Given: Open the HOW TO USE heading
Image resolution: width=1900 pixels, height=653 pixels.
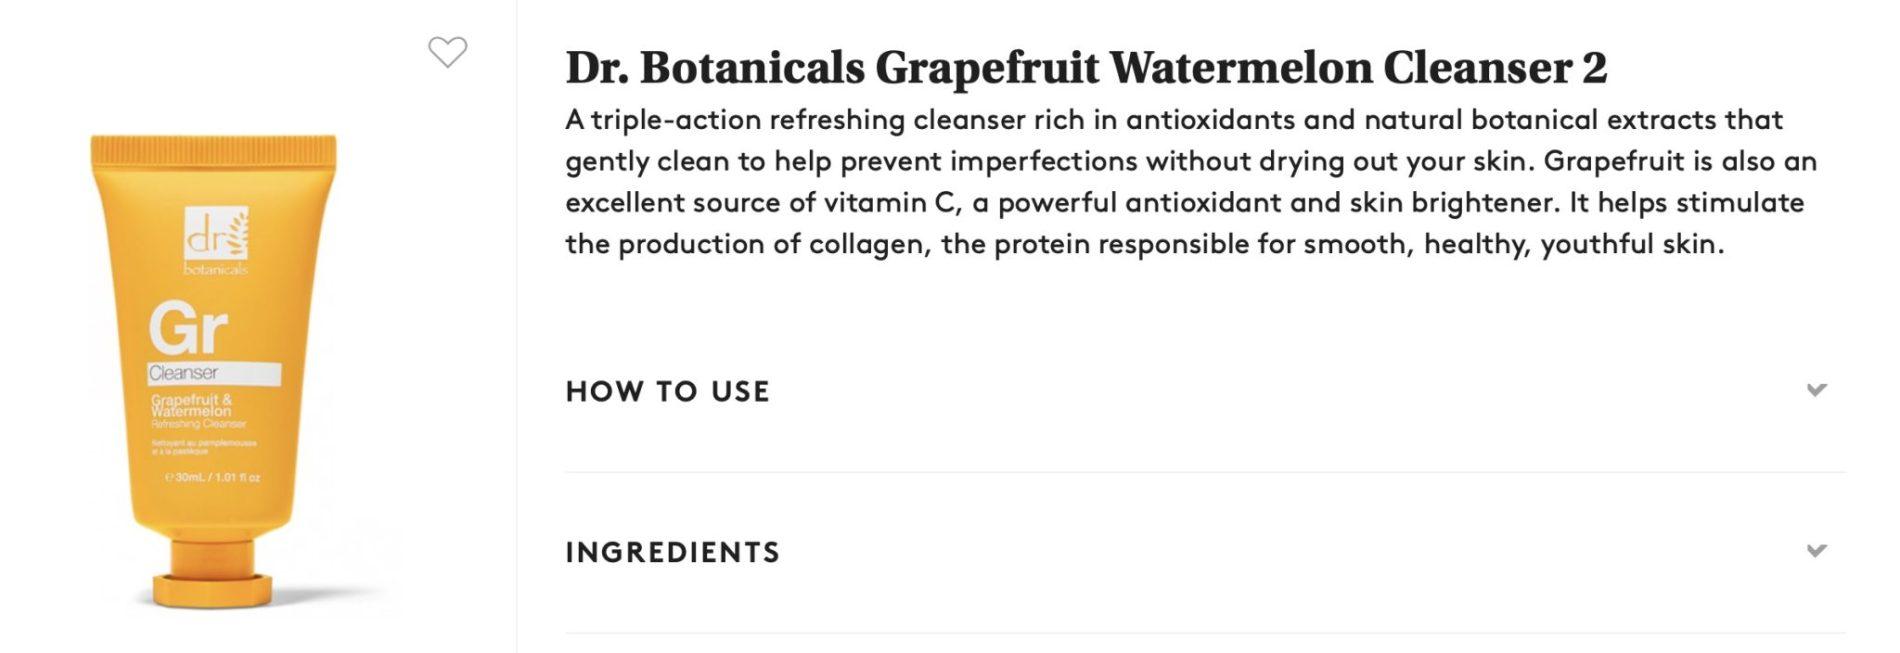Looking at the screenshot, I should [667, 391].
